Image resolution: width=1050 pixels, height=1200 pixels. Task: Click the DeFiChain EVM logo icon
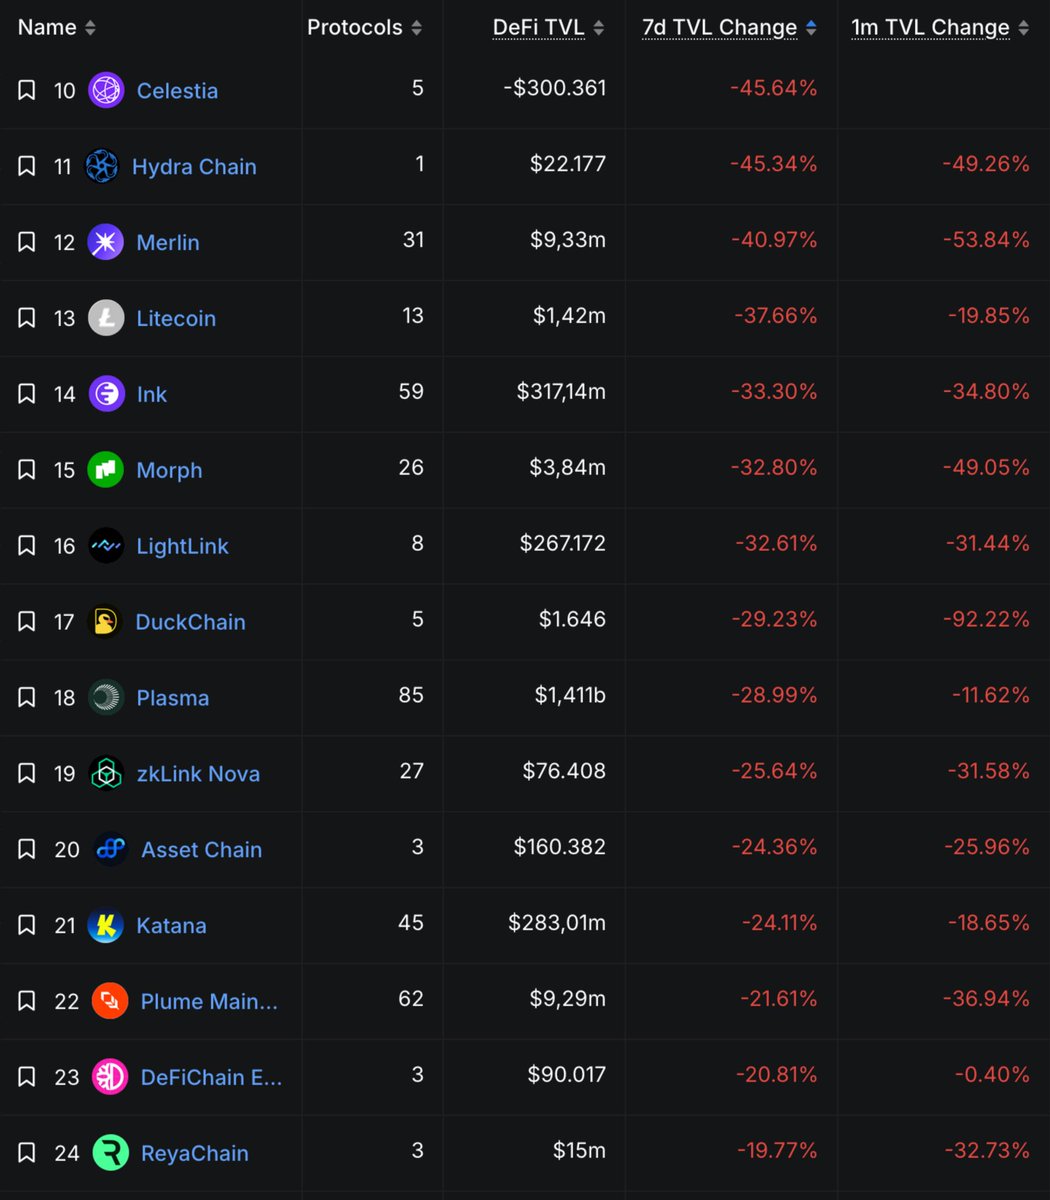click(x=110, y=1077)
